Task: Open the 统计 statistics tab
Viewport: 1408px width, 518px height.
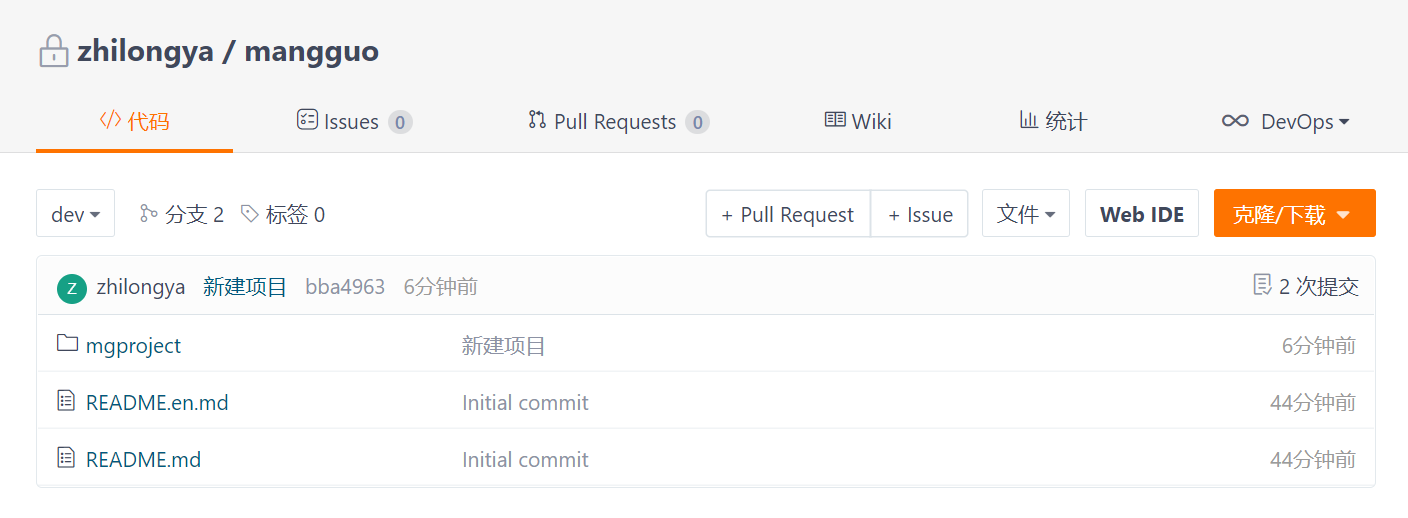Action: 1053,121
